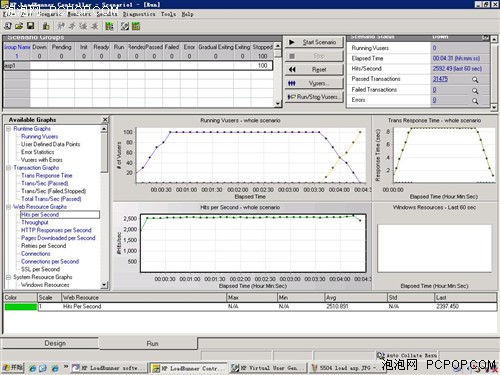Click the Start Scenario button

(x=314, y=42)
